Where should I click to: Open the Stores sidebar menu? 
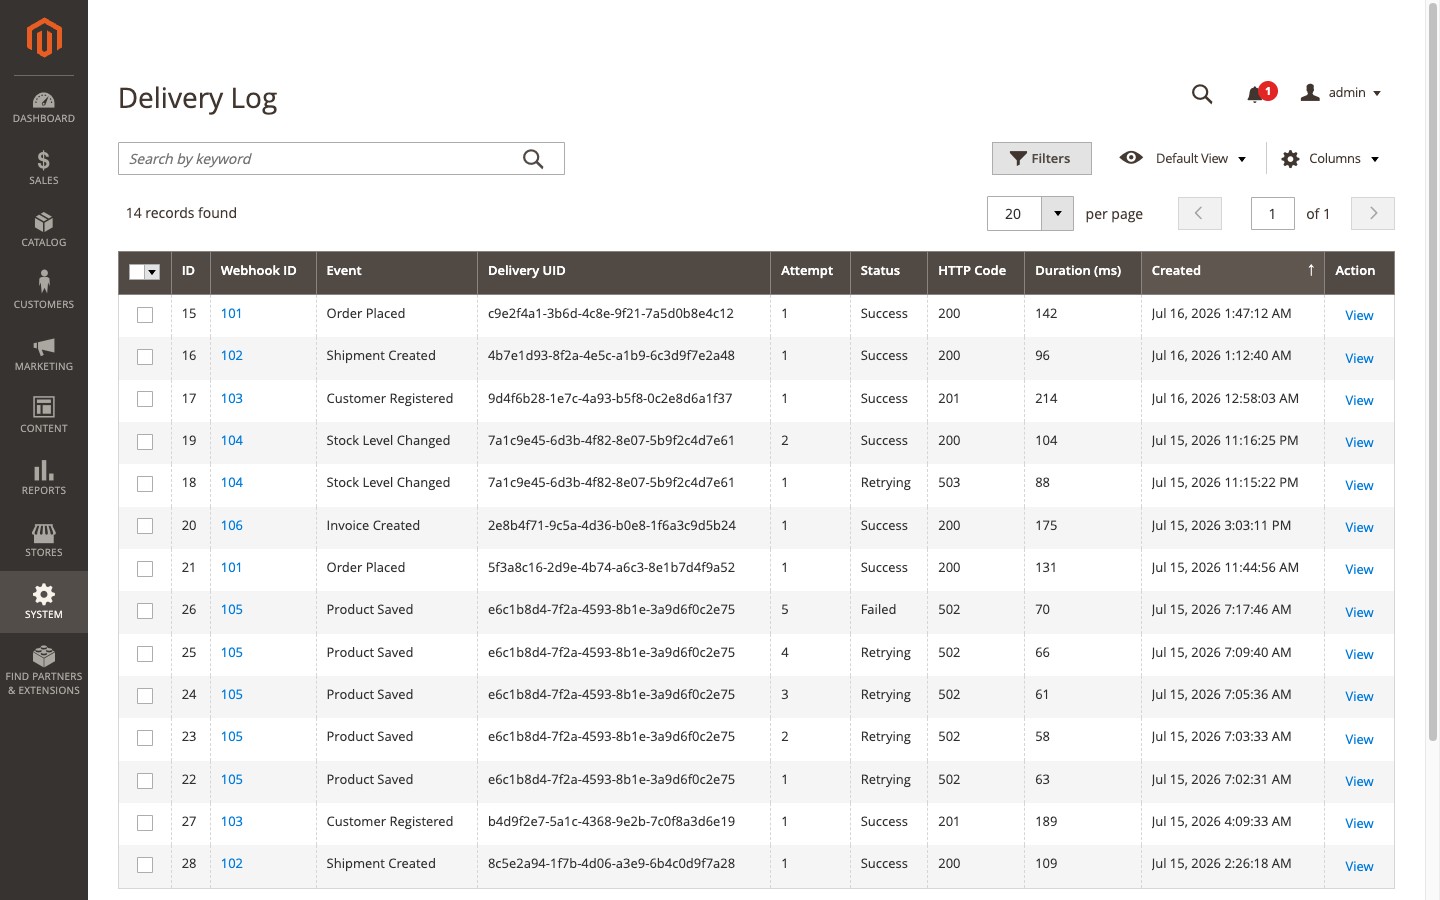tap(44, 540)
